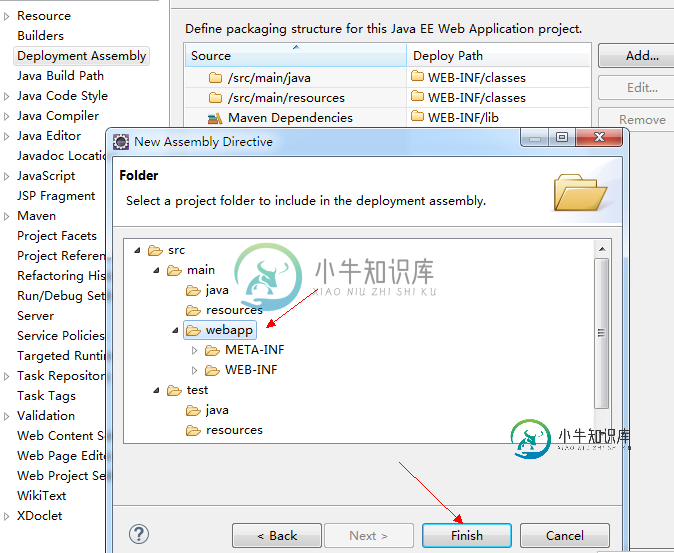Click the help question mark icon
Image resolution: width=674 pixels, height=553 pixels.
139,535
